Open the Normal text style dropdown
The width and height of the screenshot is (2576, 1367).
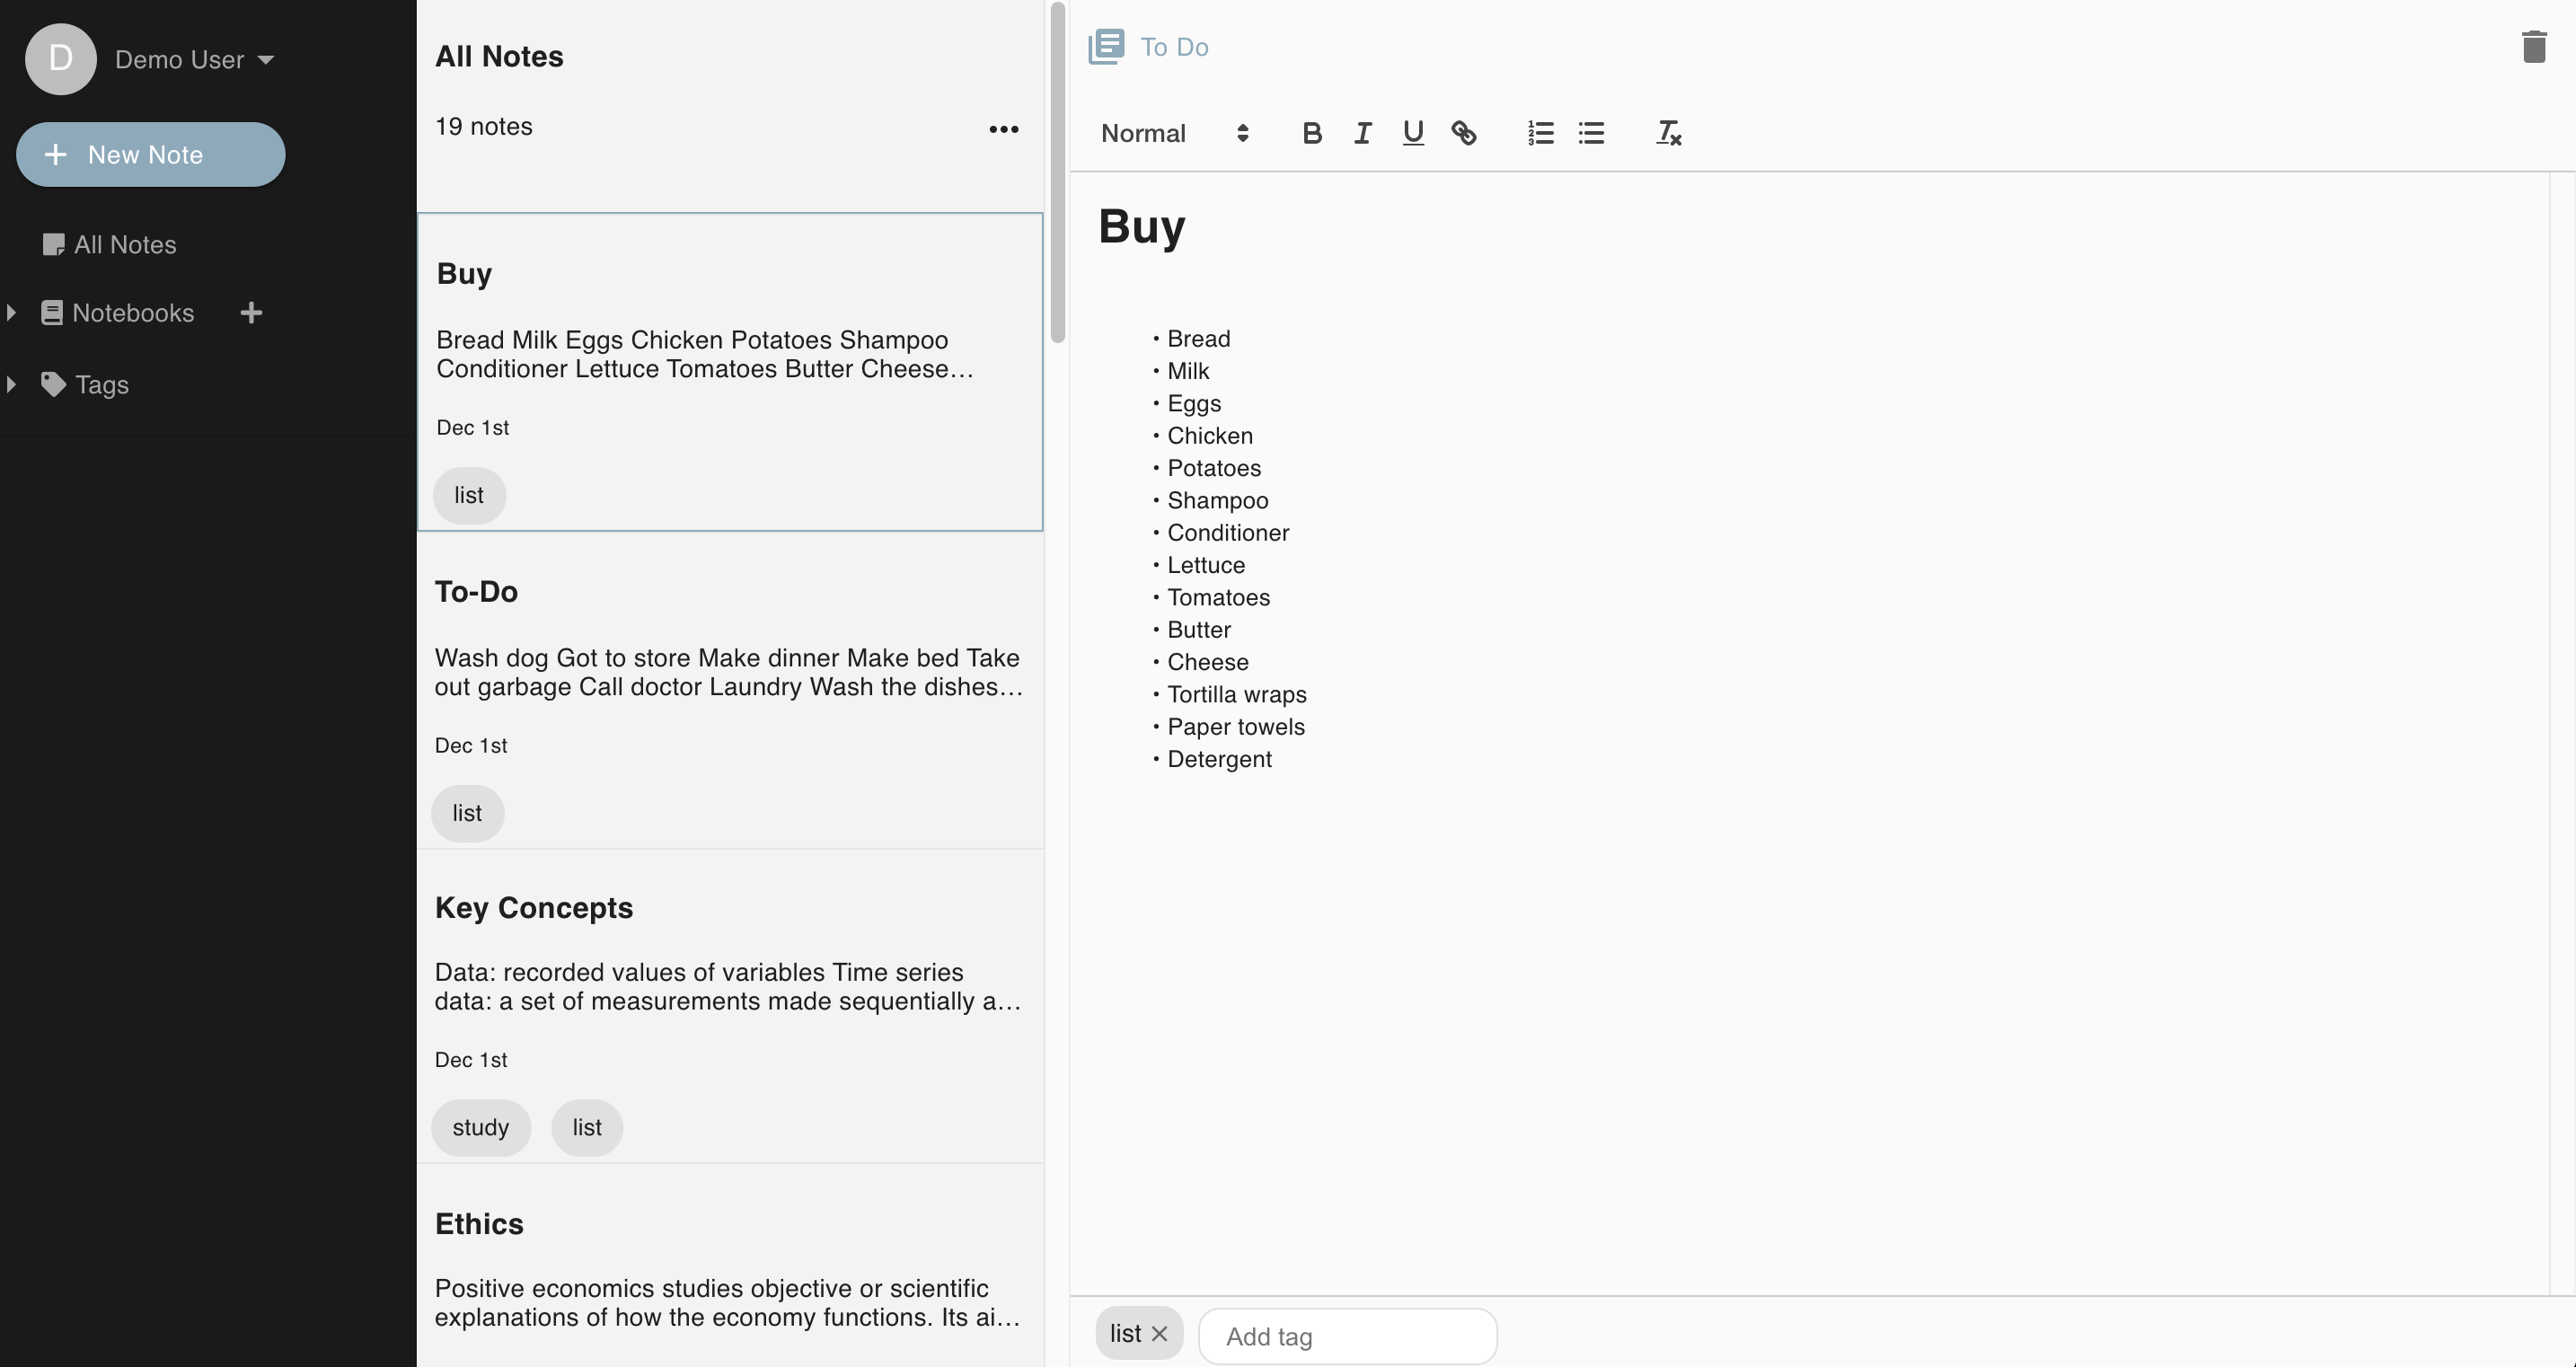[1174, 133]
